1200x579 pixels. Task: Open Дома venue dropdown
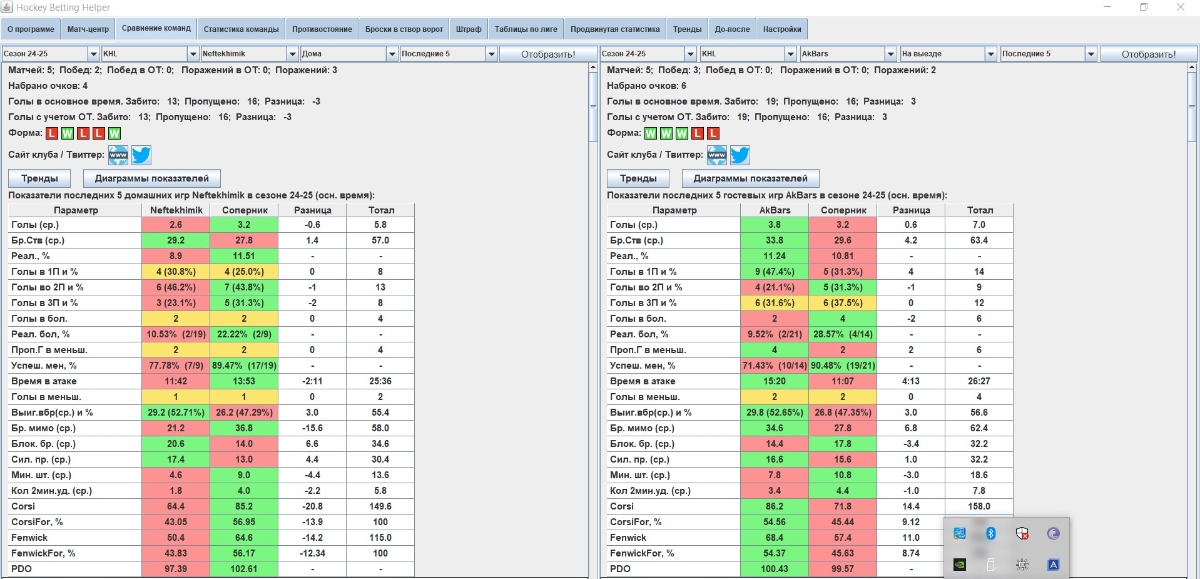pyautogui.click(x=349, y=54)
